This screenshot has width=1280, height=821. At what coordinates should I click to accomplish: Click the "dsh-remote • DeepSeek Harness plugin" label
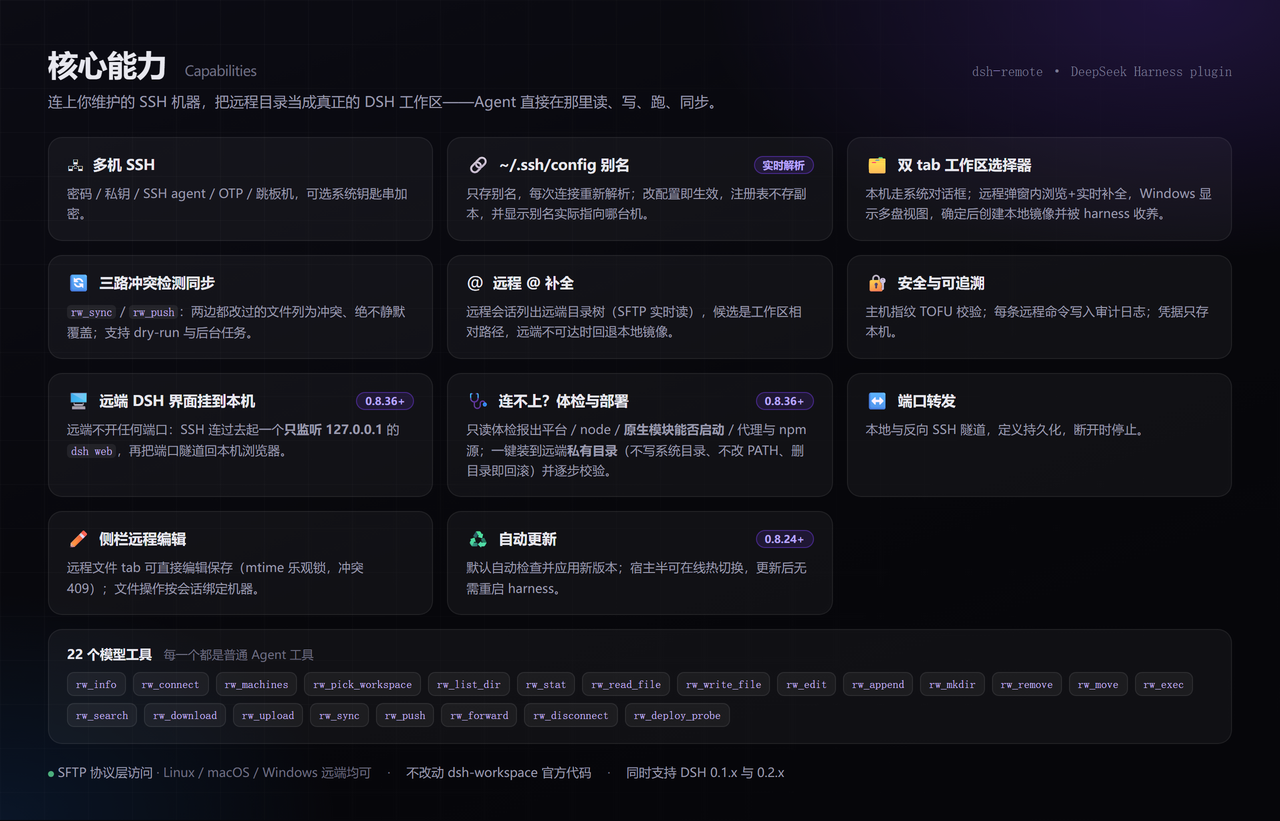coord(1102,72)
